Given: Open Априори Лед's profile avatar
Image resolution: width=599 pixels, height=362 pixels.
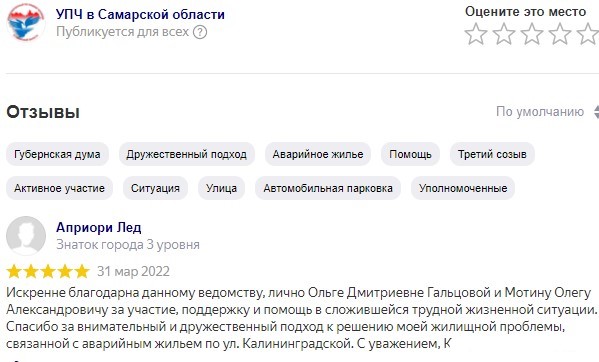Looking at the screenshot, I should (26, 236).
